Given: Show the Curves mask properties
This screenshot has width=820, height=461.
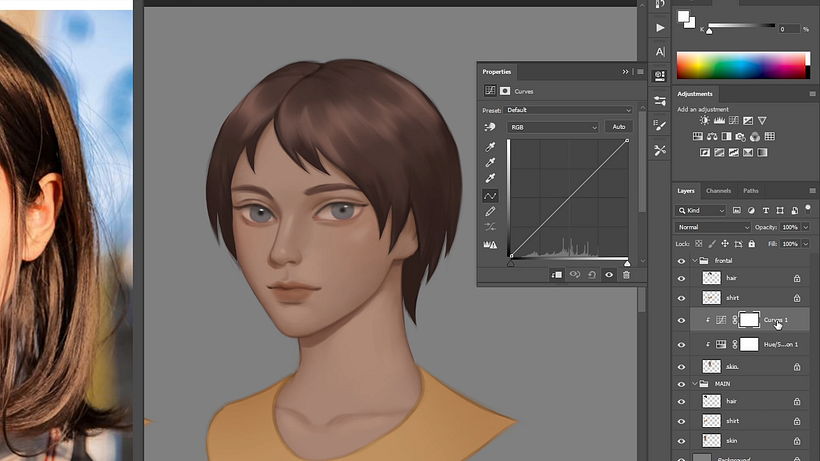Looking at the screenshot, I should coord(505,91).
